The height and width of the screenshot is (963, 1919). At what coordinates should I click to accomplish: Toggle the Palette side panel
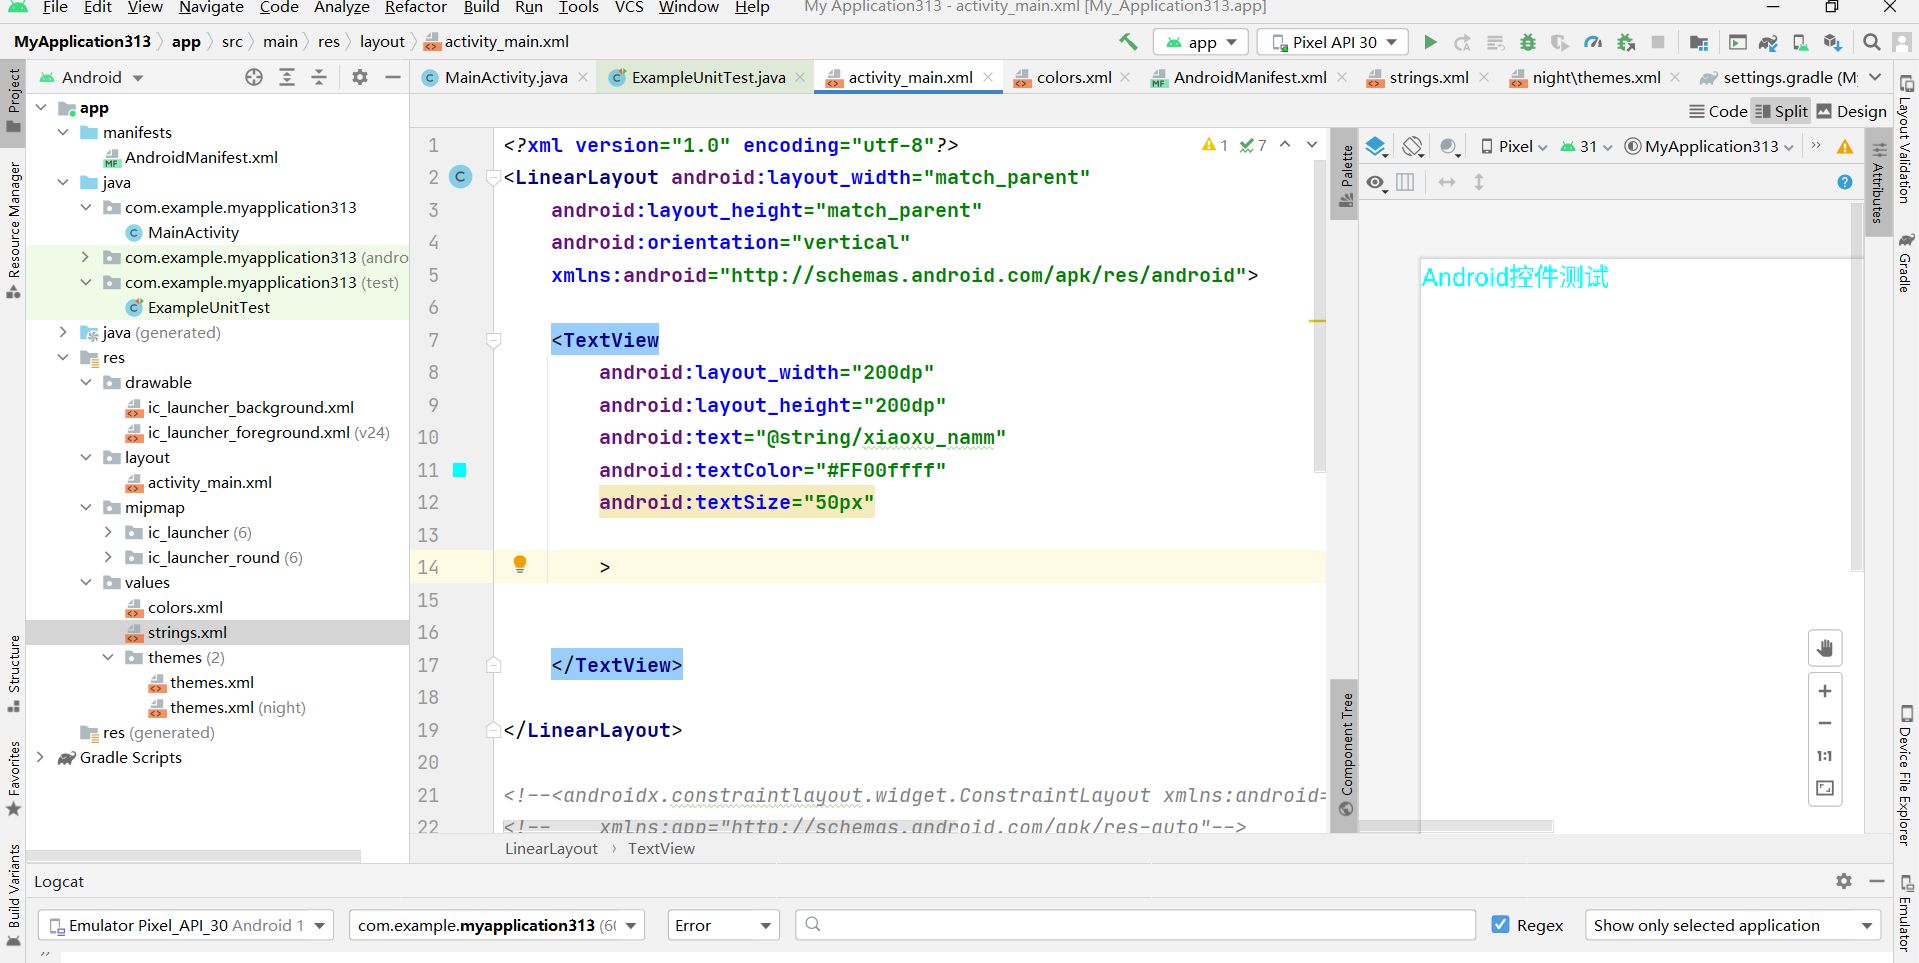(1346, 175)
